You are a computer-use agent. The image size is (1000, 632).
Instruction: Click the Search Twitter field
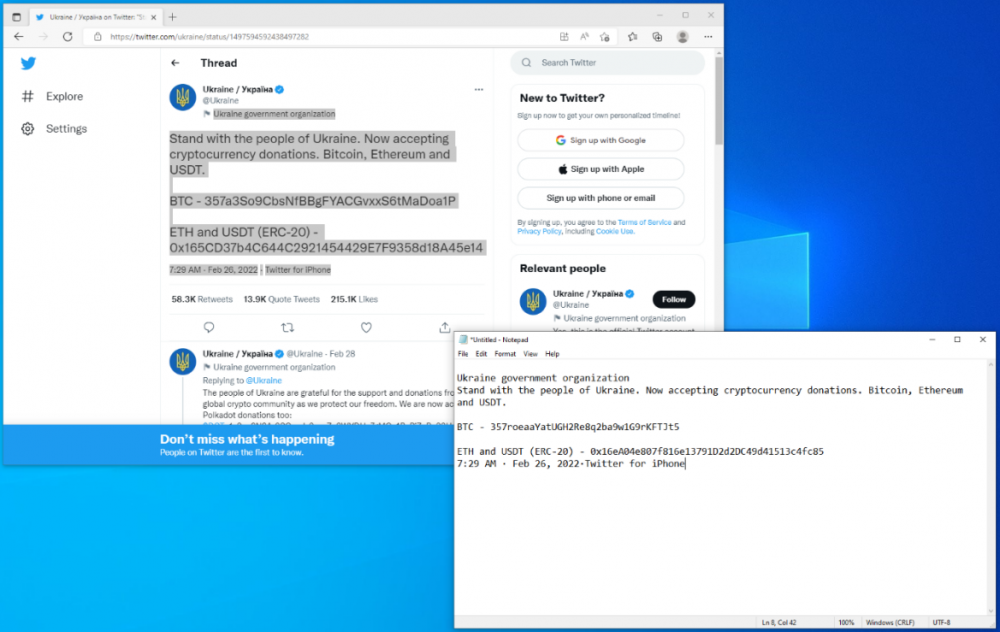click(x=608, y=62)
